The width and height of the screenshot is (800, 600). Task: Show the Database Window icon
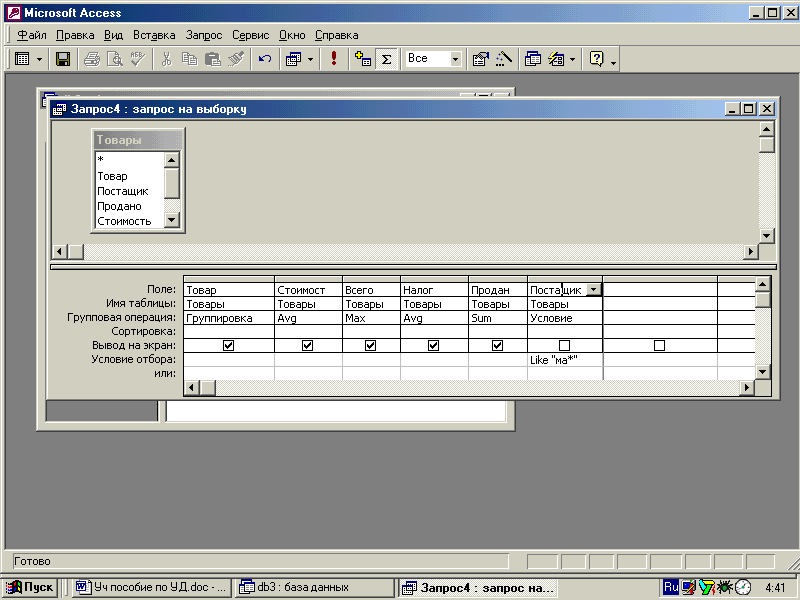tap(533, 59)
